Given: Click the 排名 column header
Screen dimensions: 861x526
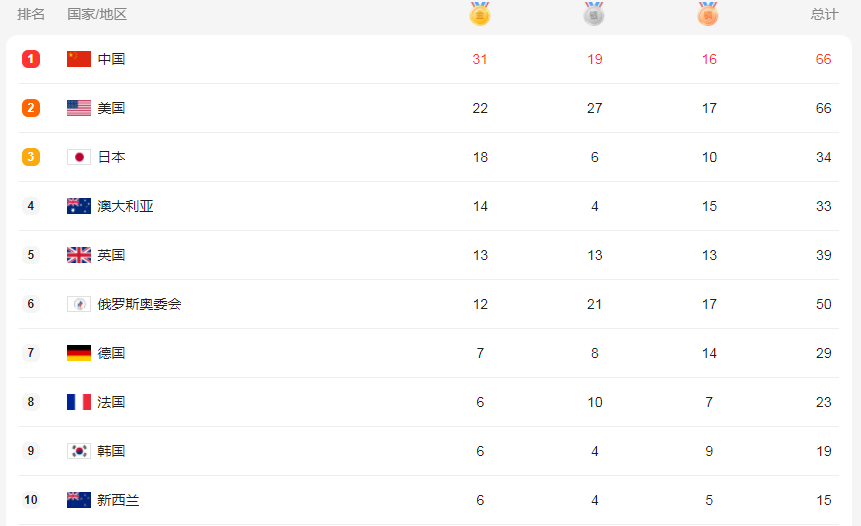Looking at the screenshot, I should pos(31,14).
